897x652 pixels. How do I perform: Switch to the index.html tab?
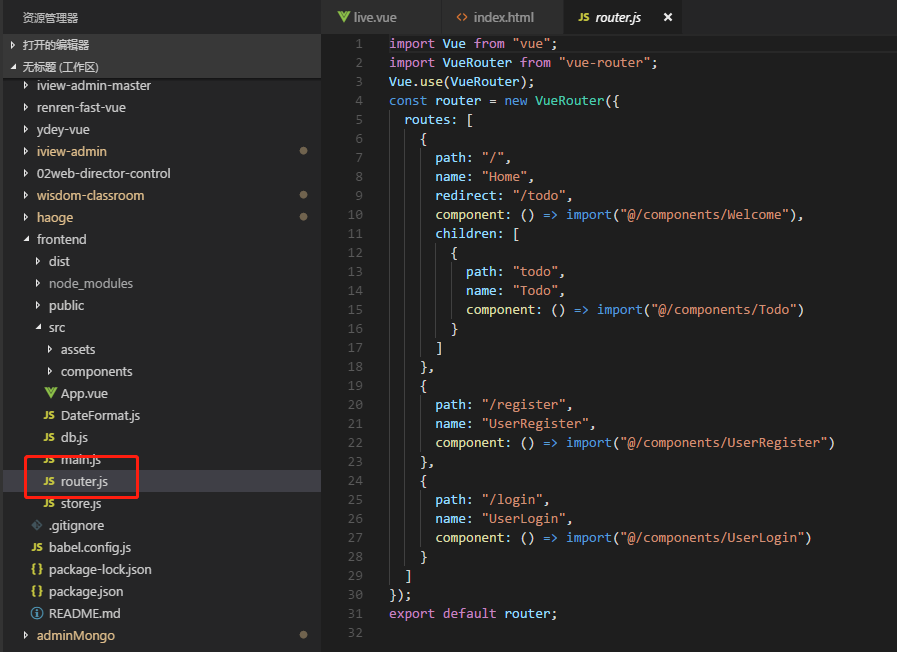[x=503, y=18]
